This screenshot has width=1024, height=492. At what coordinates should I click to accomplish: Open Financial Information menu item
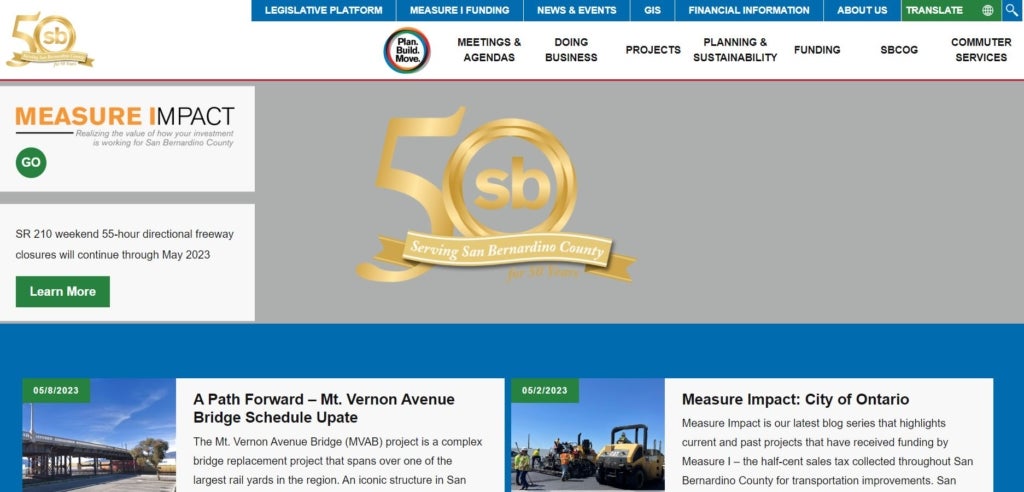pyautogui.click(x=749, y=10)
